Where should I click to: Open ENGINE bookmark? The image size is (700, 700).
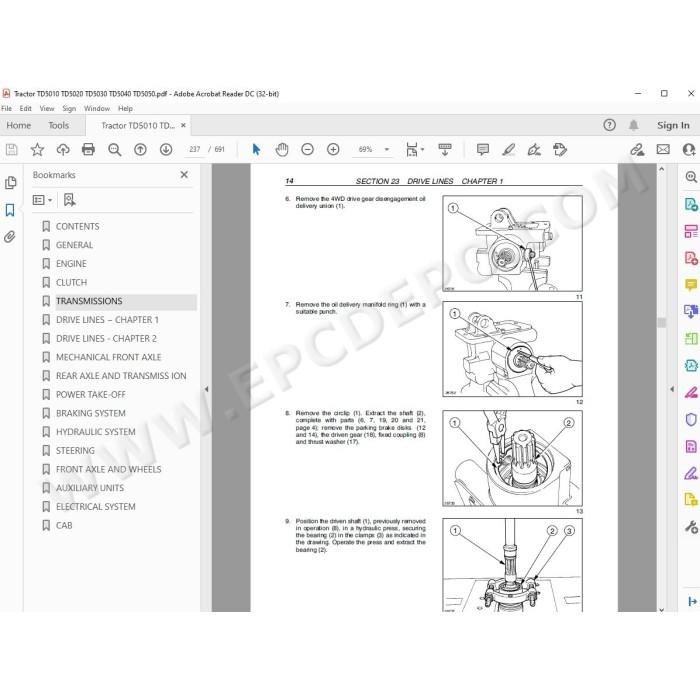pyautogui.click(x=71, y=264)
